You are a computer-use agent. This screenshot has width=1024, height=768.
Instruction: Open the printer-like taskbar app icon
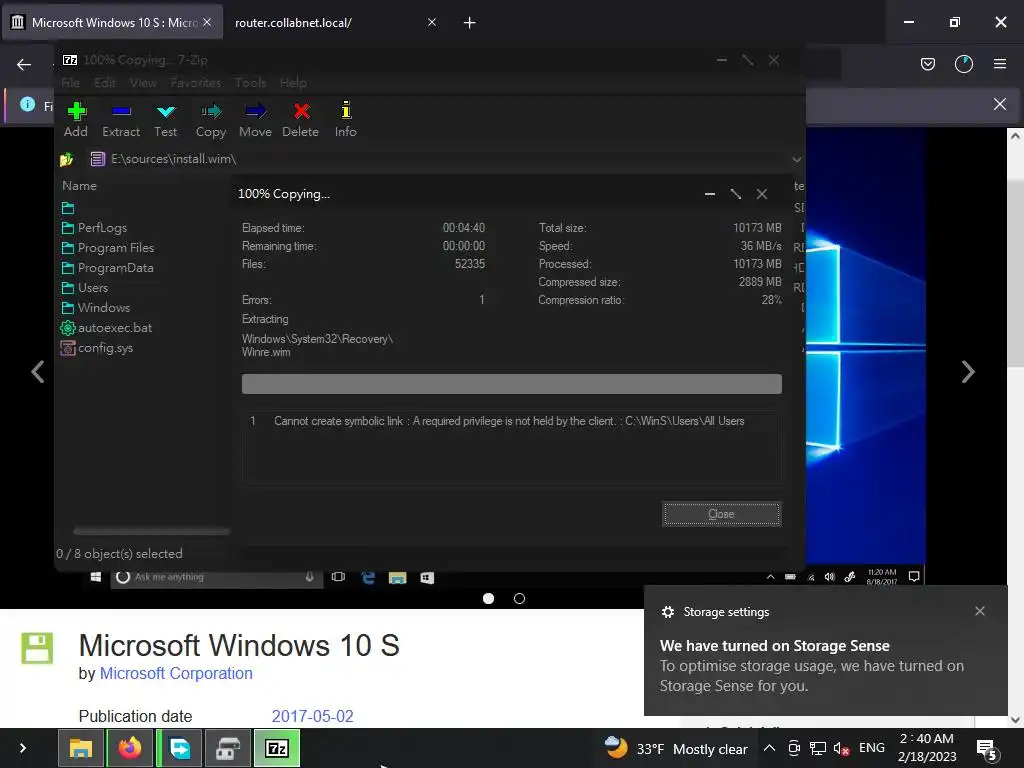click(228, 748)
